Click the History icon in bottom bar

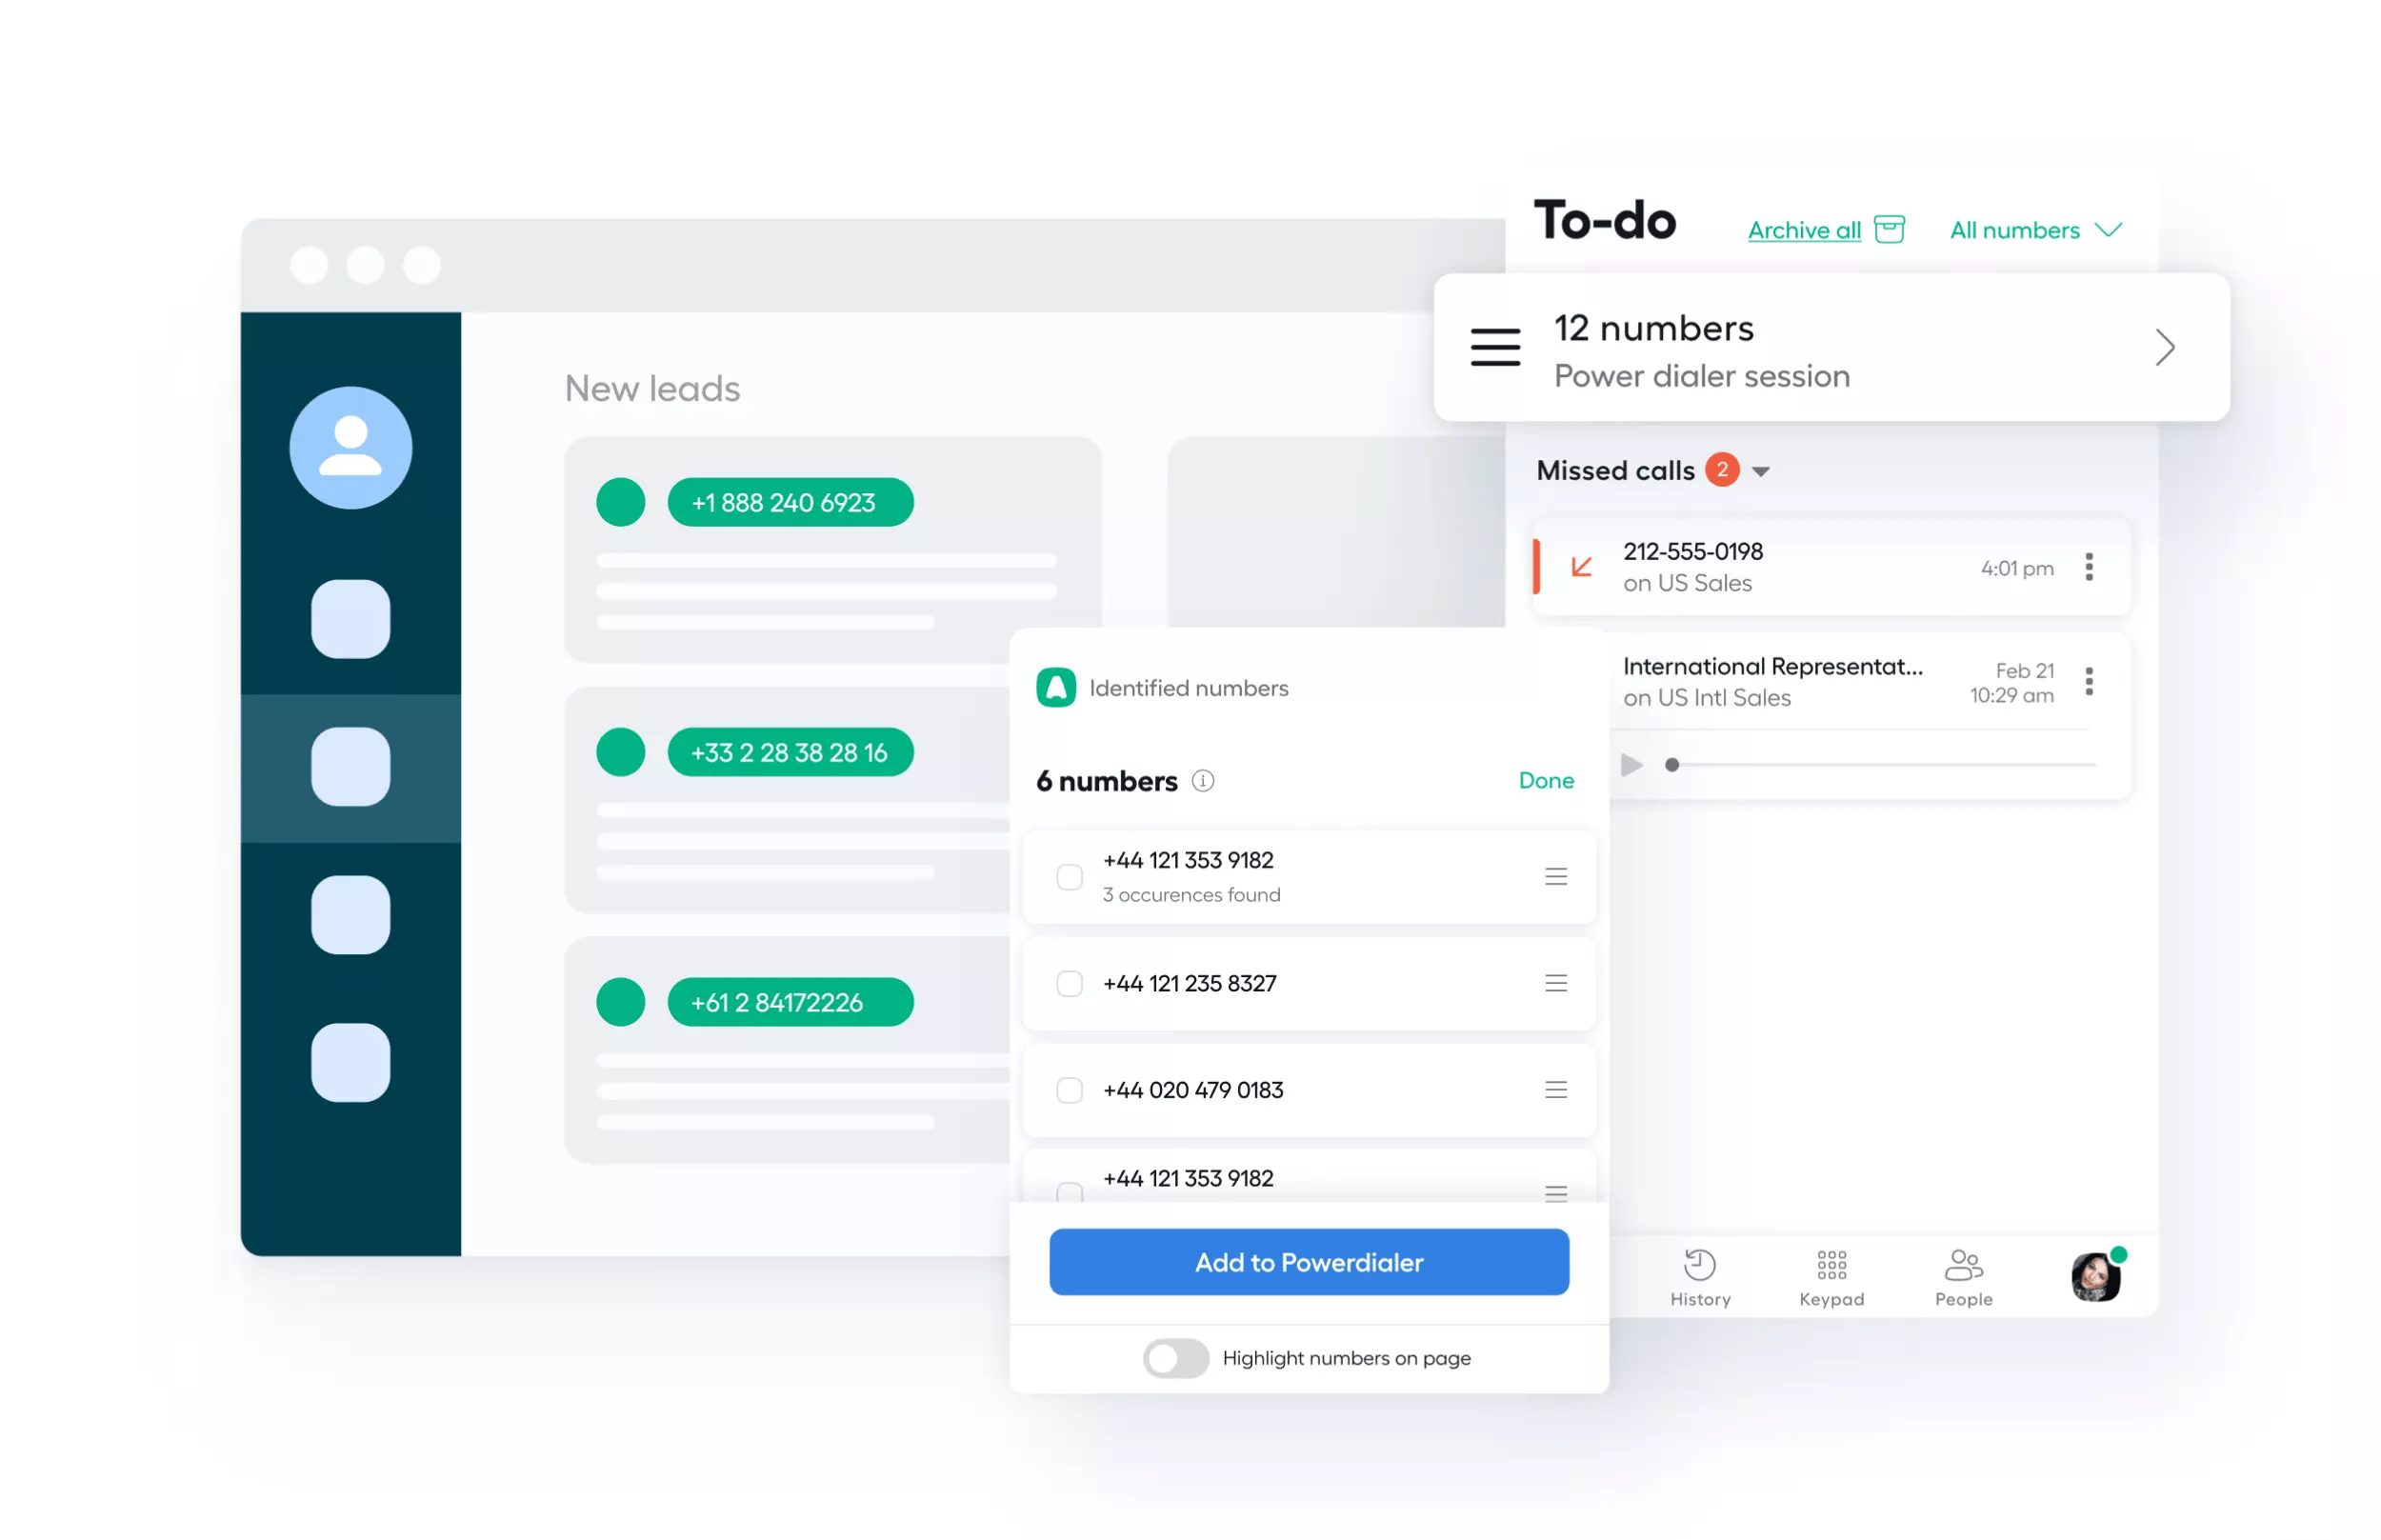click(1703, 1266)
